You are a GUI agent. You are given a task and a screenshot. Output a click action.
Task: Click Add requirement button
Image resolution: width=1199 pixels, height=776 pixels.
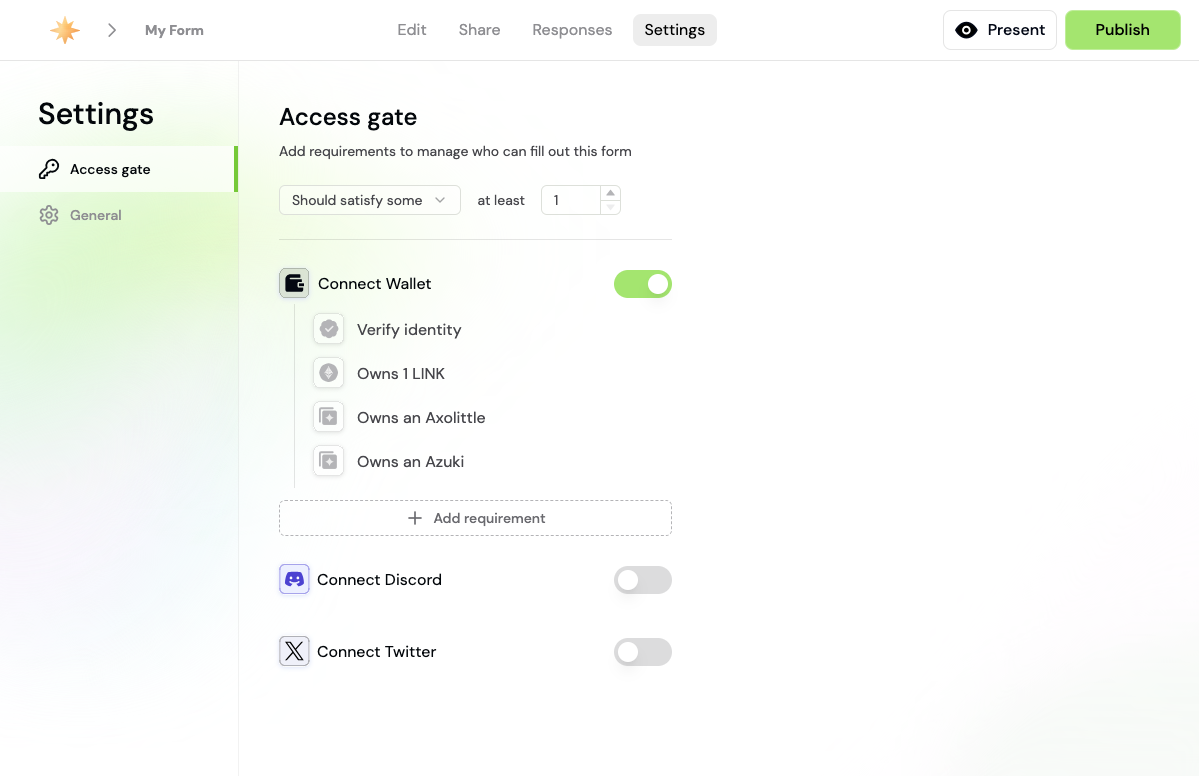coord(475,518)
